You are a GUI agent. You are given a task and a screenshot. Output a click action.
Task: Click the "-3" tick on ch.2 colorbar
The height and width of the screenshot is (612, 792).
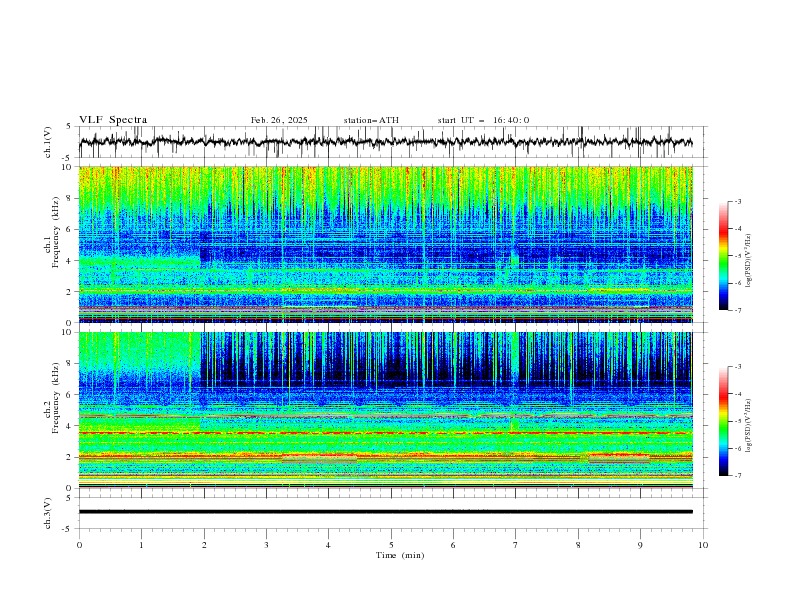click(737, 367)
